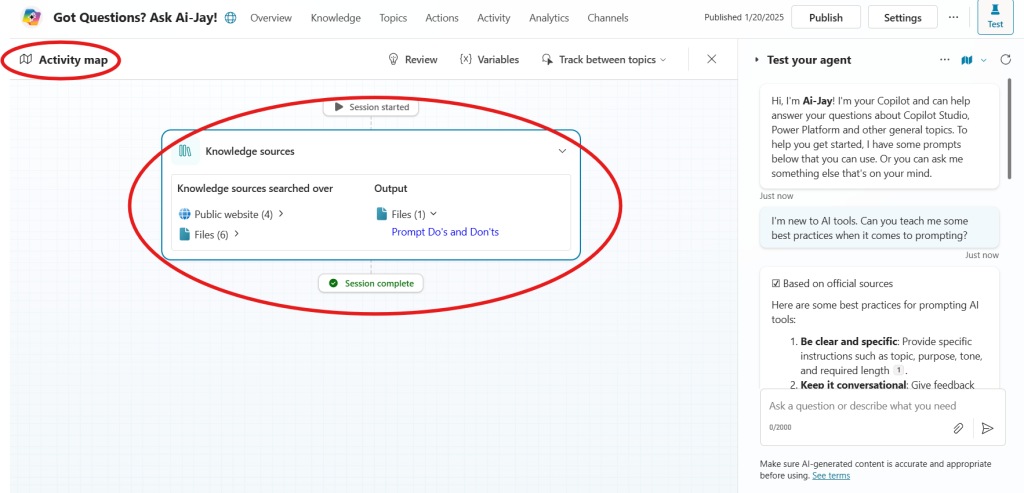Viewport: 1024px width, 493px height.
Task: Open the more options ellipsis in header
Action: tap(954, 17)
